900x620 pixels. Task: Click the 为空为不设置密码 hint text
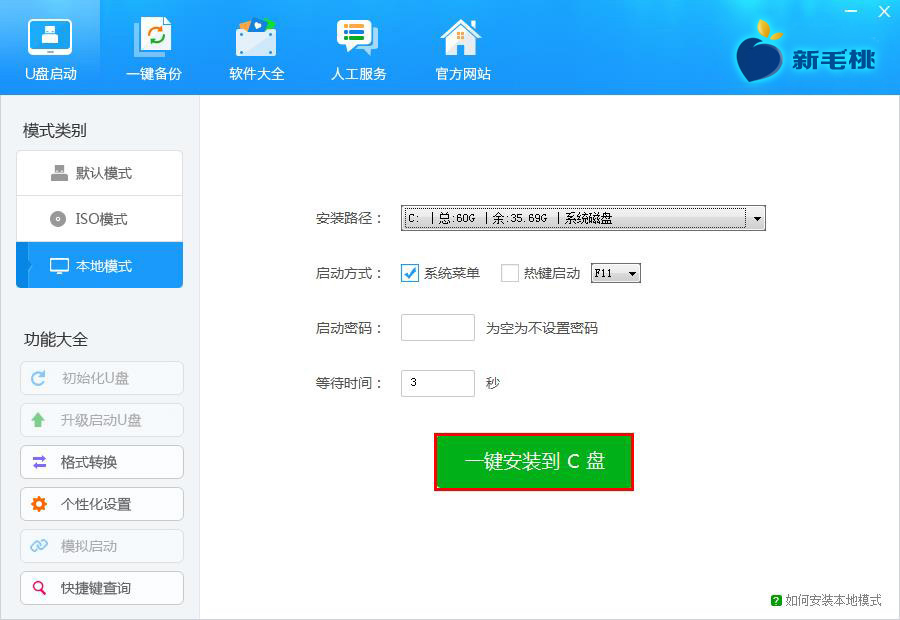tap(542, 328)
